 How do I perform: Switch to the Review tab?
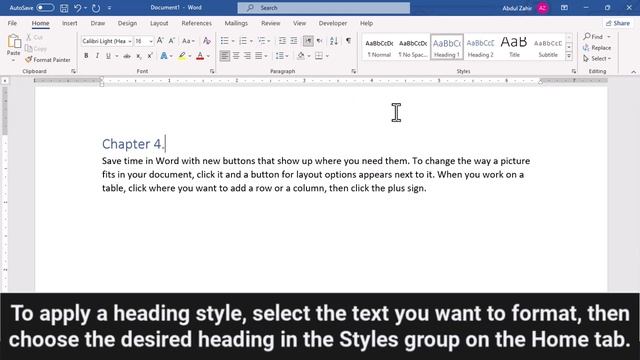pos(271,23)
